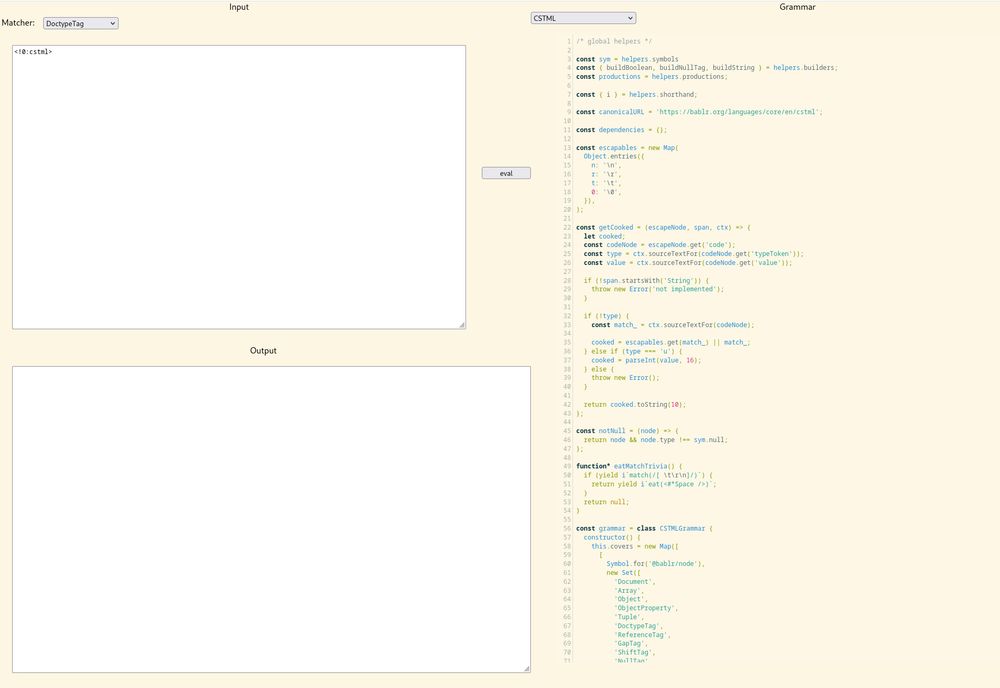Click the 'Input' heading
Viewport: 1000px width, 688px height.
click(239, 7)
